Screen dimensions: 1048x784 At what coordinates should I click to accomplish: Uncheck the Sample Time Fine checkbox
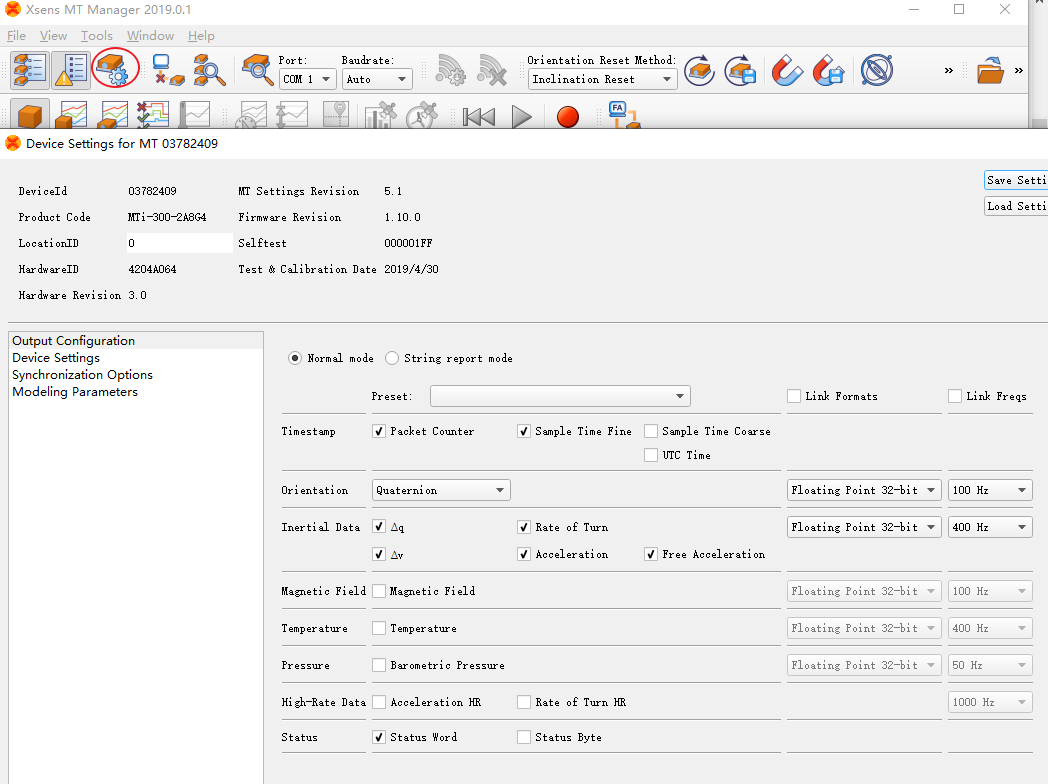(x=524, y=431)
